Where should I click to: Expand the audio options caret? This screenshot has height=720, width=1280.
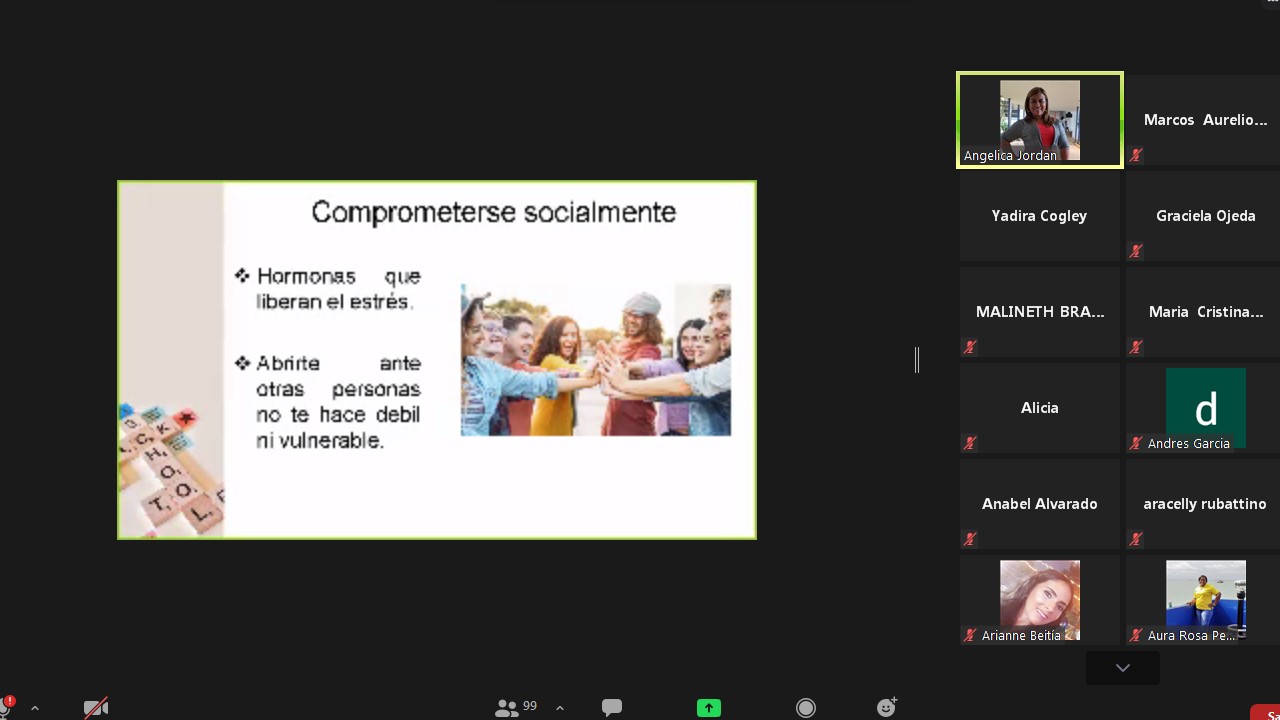pyautogui.click(x=35, y=708)
